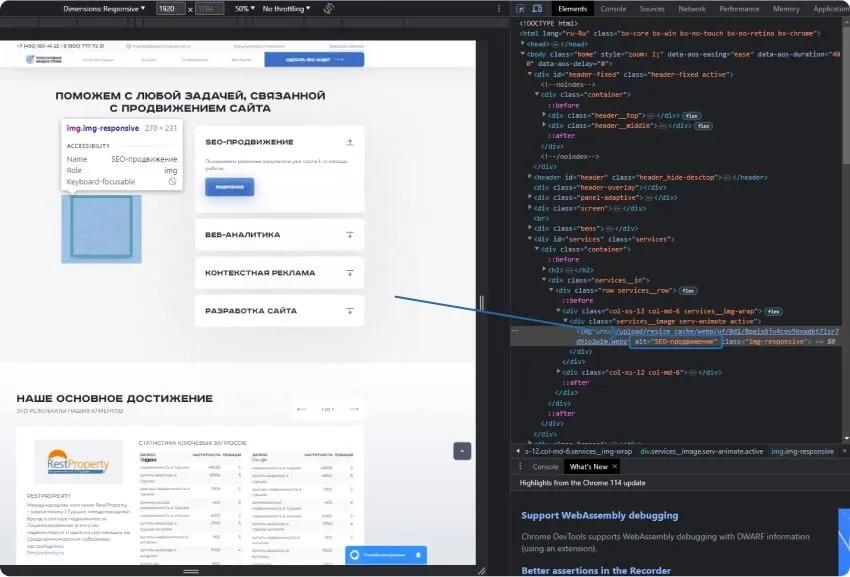
Task: Expand the div class="bens" node
Action: coord(530,228)
